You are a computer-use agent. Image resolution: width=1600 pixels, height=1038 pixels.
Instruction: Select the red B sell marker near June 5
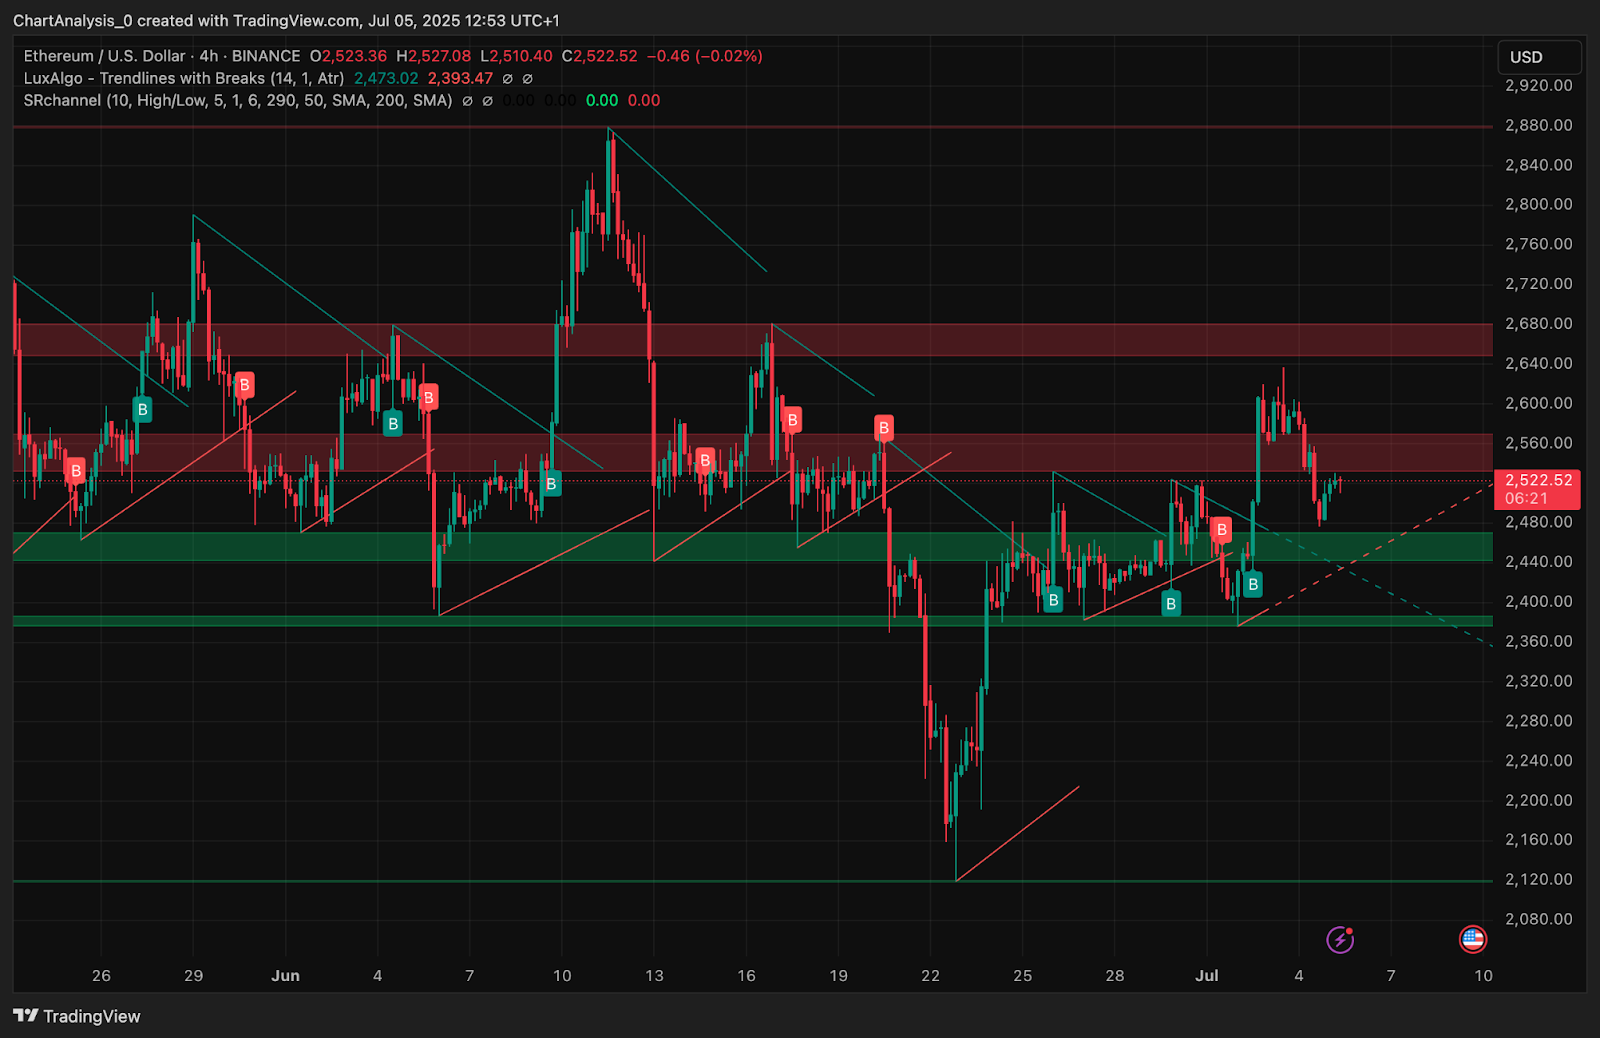coord(429,396)
